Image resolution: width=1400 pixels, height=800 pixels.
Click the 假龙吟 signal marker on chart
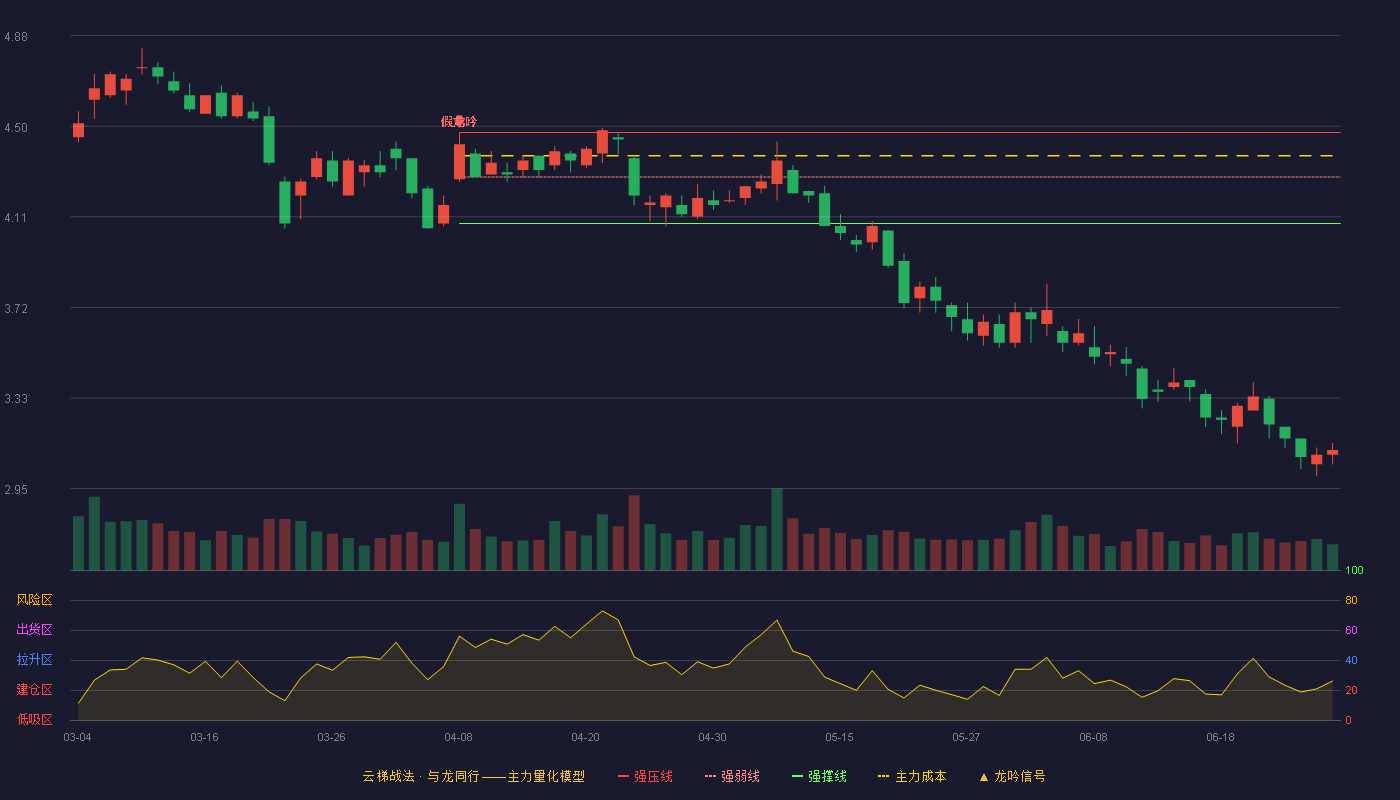coord(459,121)
